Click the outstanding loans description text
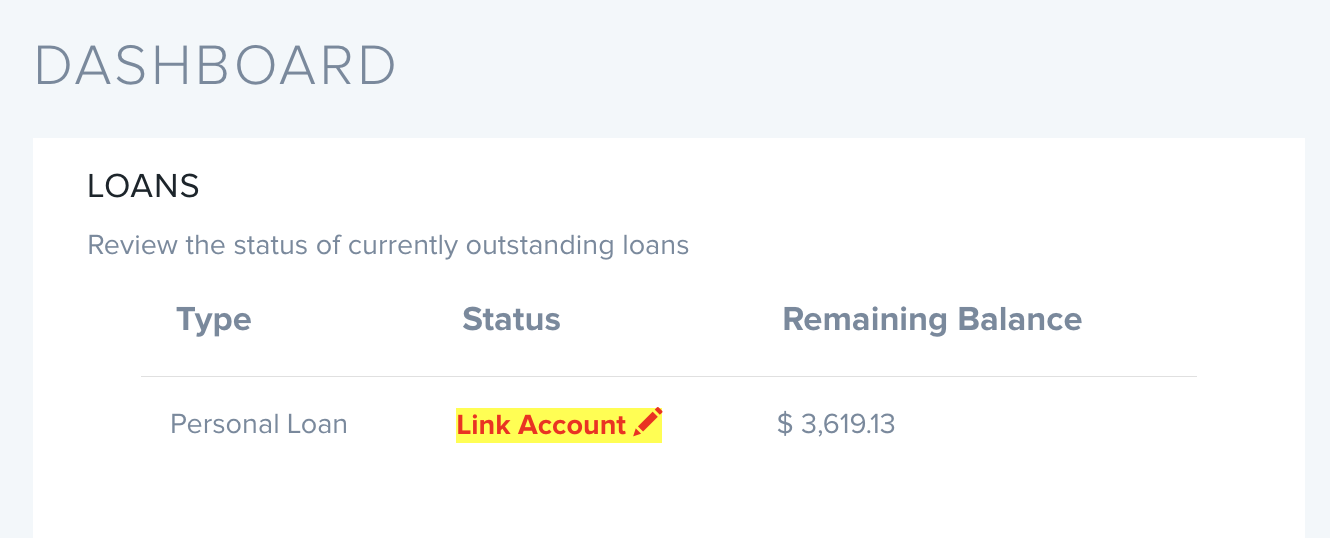Screen dimensions: 1330x538 388,245
